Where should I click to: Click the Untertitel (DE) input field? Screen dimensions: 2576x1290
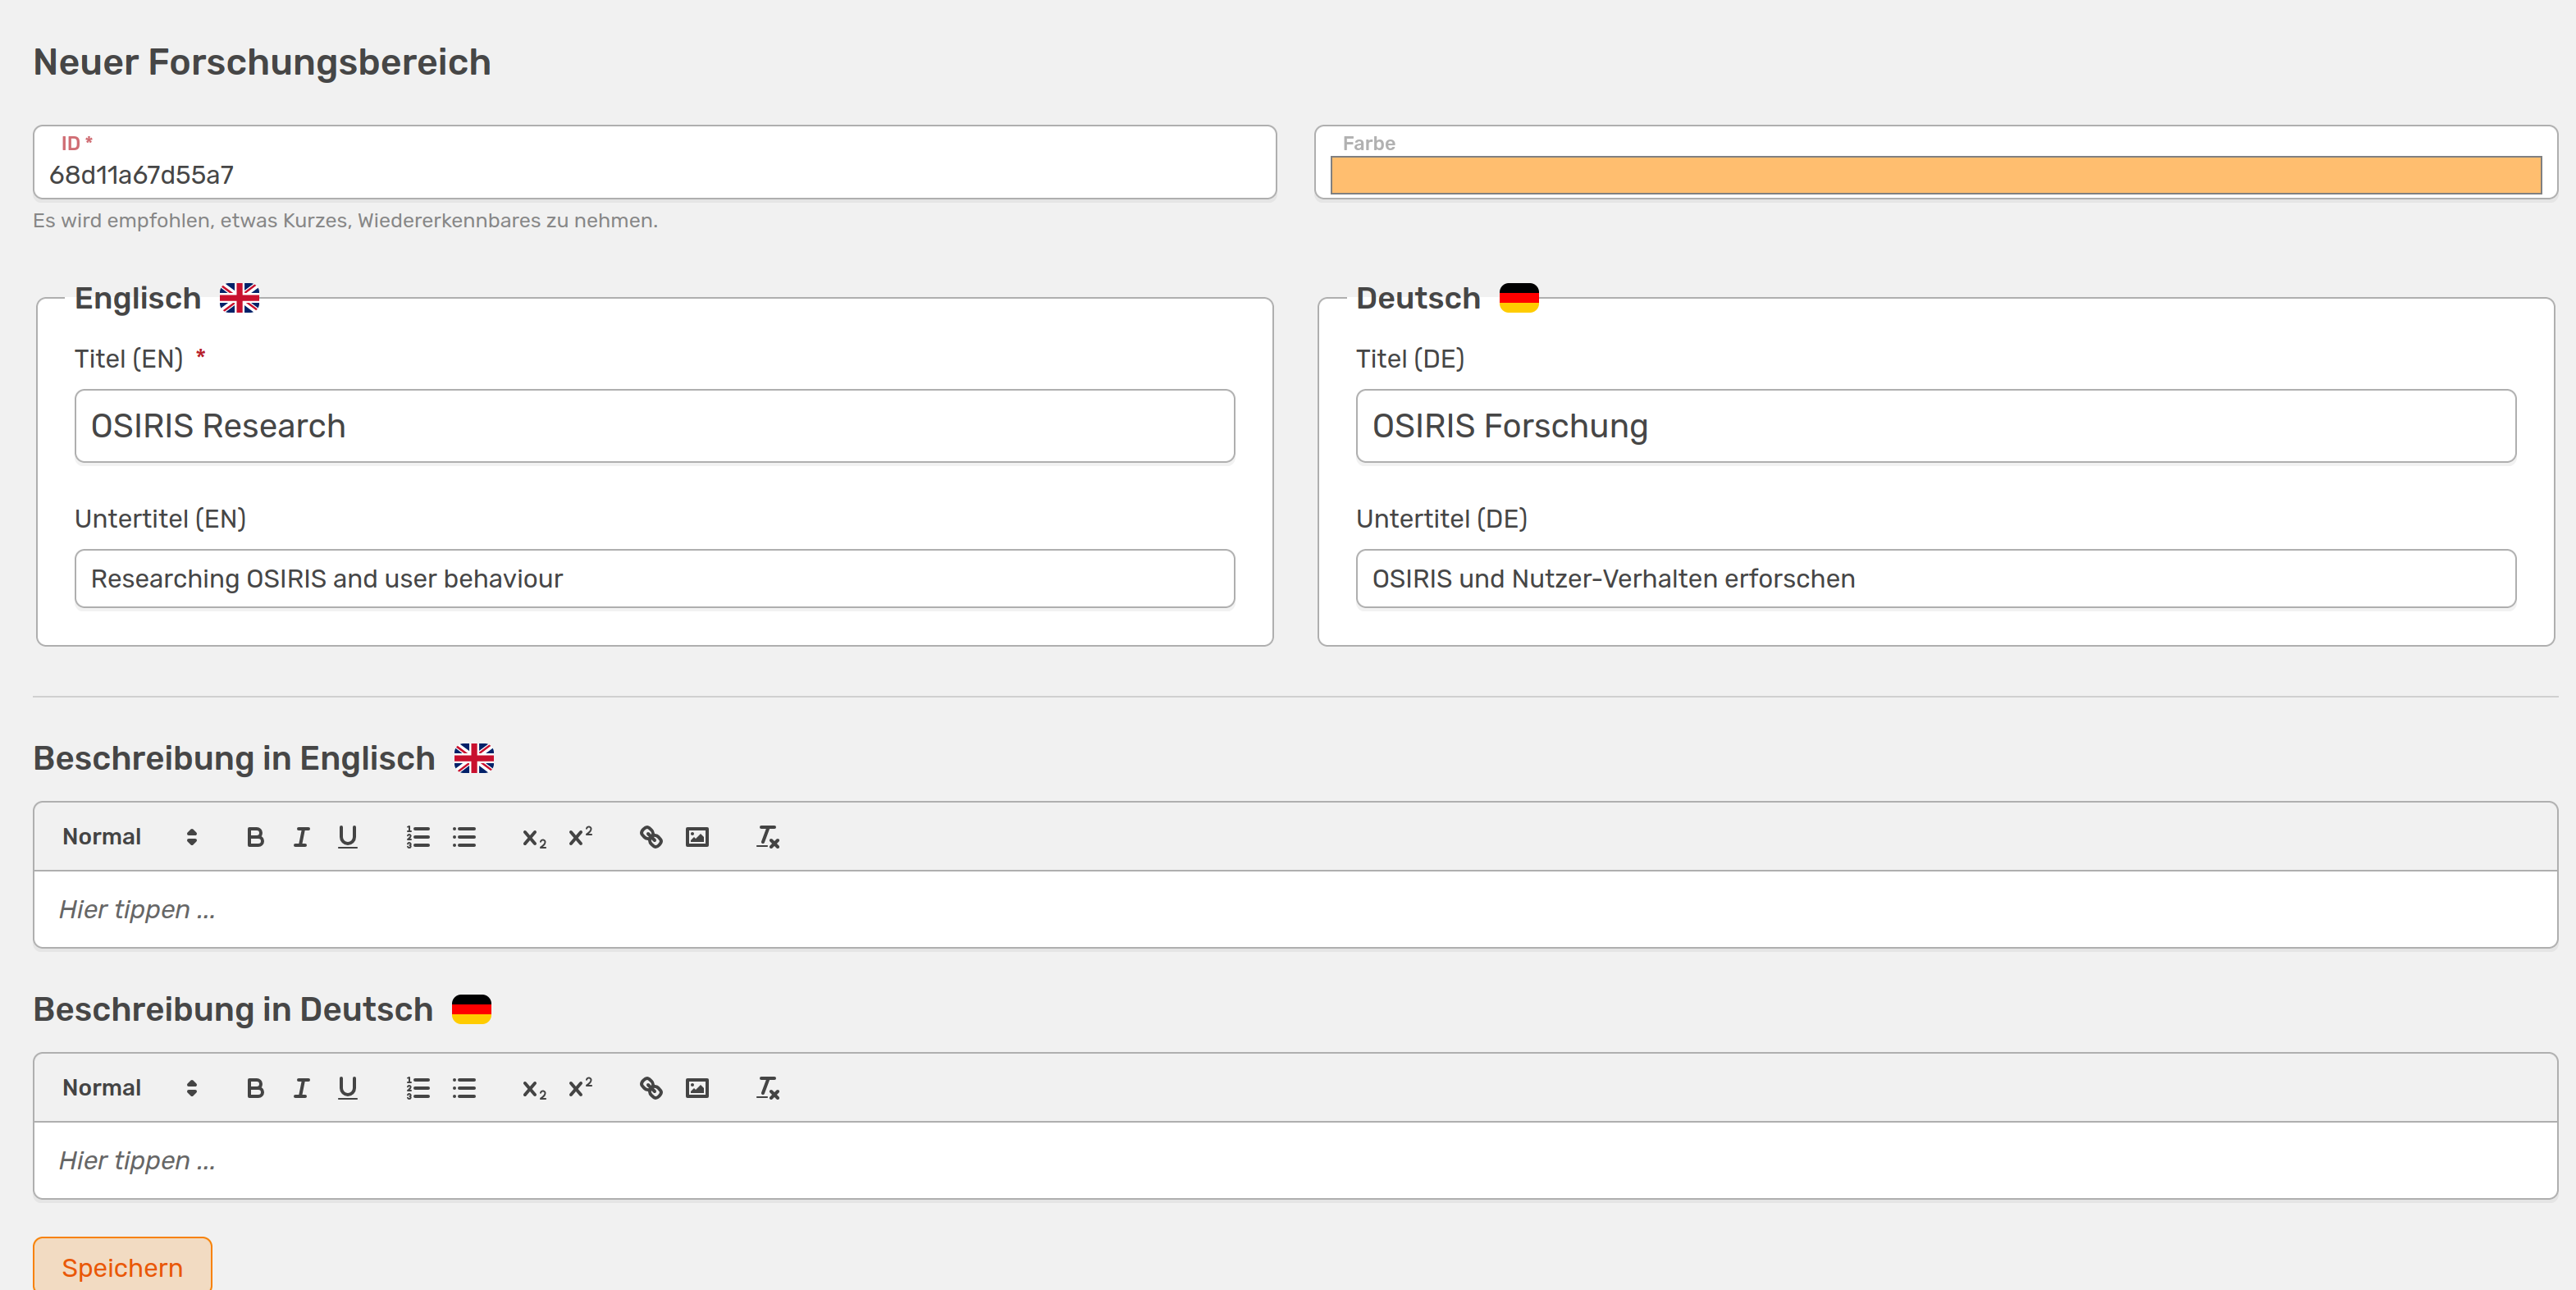pyautogui.click(x=1935, y=578)
